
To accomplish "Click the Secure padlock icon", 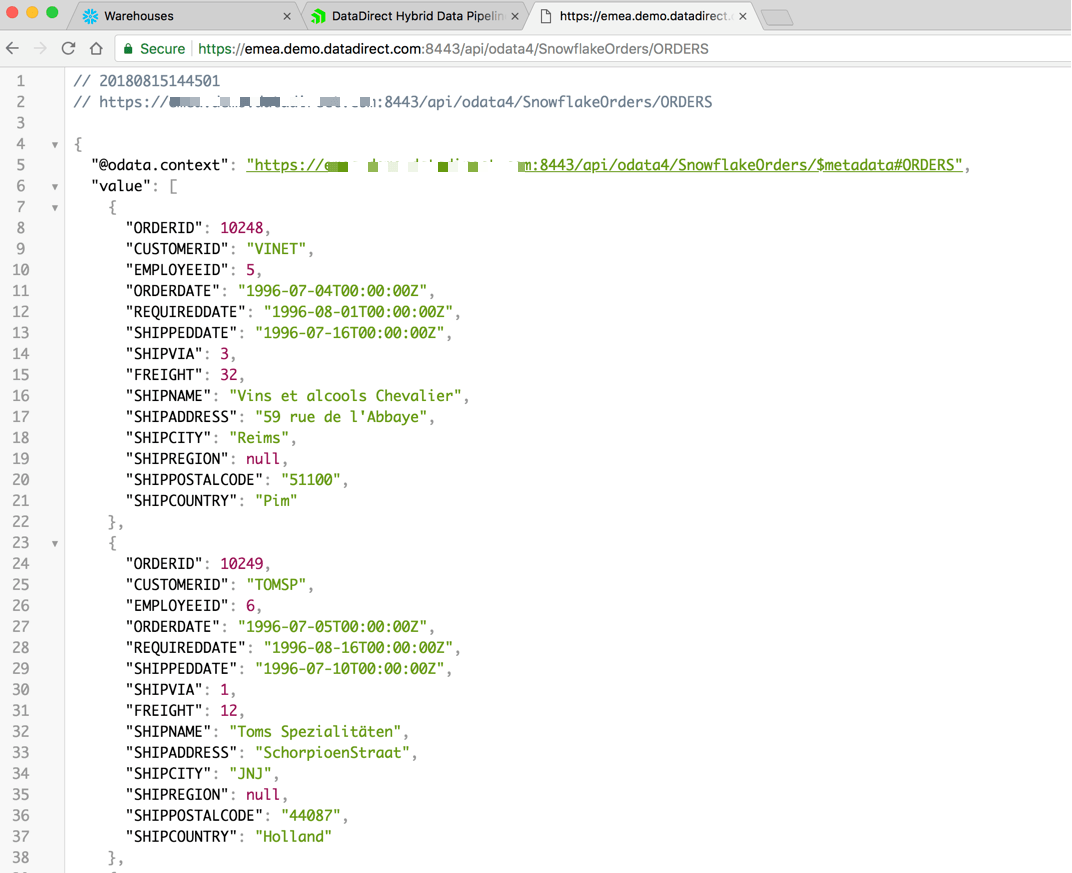I will coord(128,48).
